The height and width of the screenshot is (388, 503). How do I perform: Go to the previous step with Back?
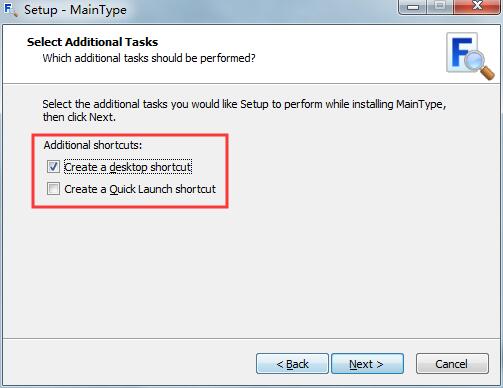(292, 364)
